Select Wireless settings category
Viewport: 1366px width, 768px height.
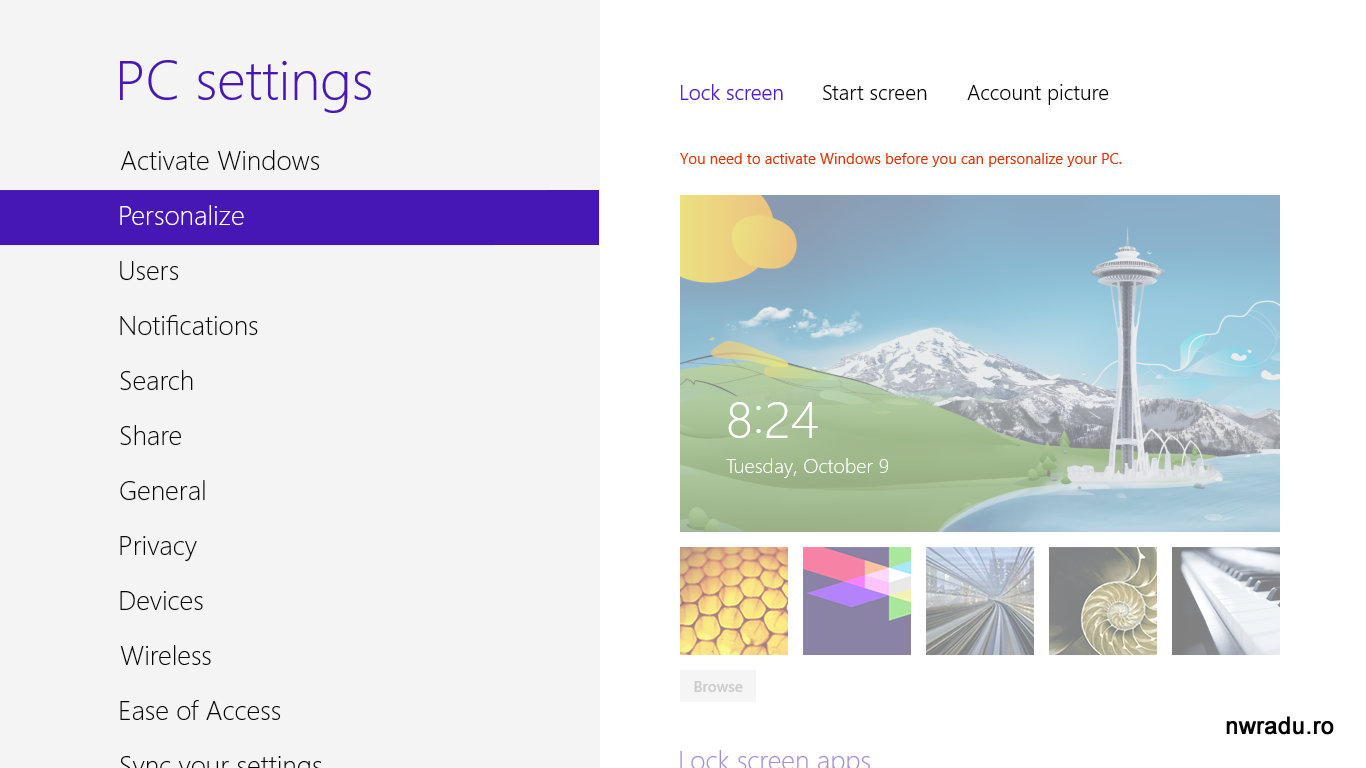point(166,656)
